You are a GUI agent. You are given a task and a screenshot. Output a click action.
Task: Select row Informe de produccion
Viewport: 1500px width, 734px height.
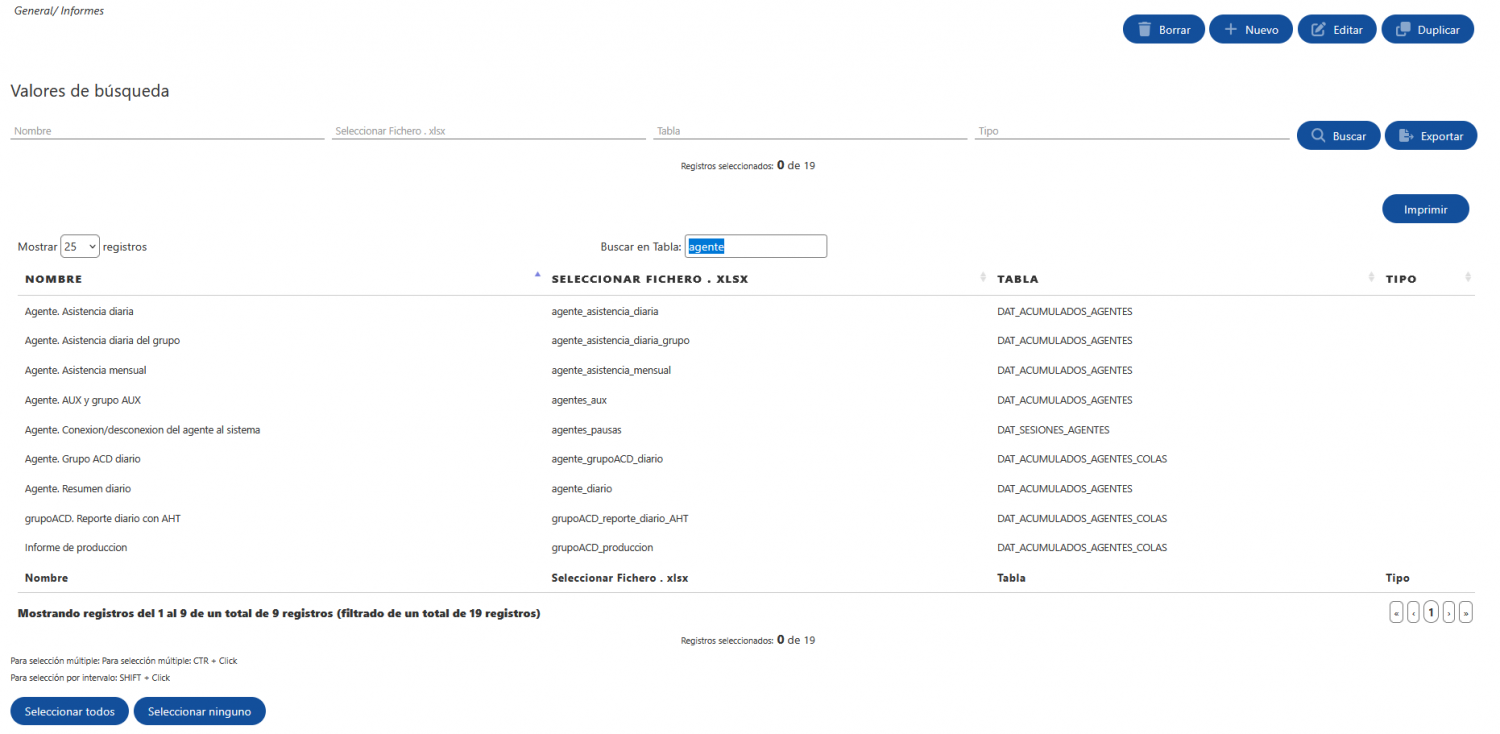(x=746, y=547)
